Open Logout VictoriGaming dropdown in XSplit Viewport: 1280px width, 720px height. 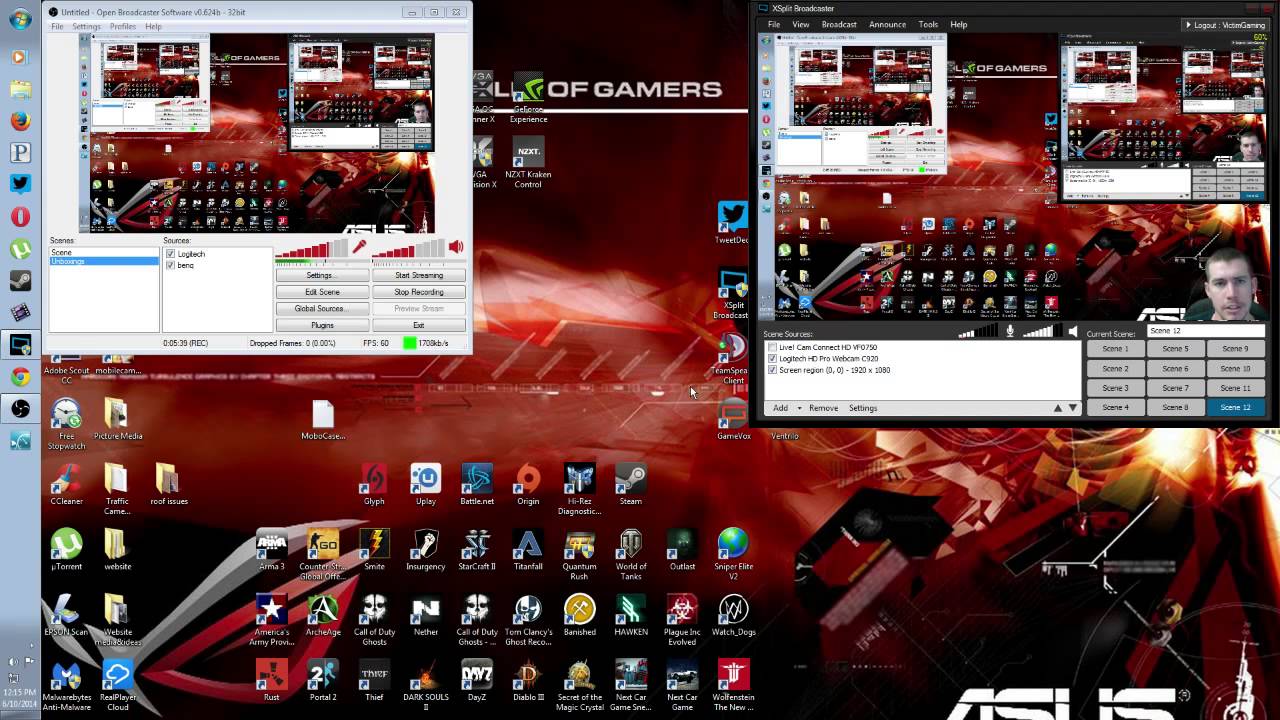[x=1226, y=24]
